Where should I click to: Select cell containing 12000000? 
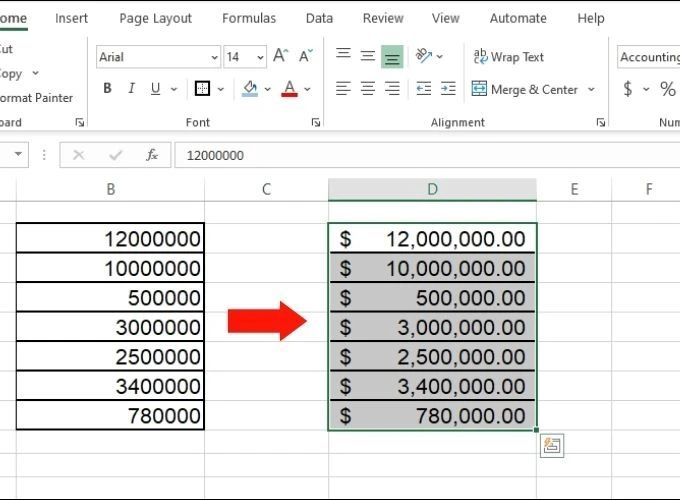[x=111, y=238]
